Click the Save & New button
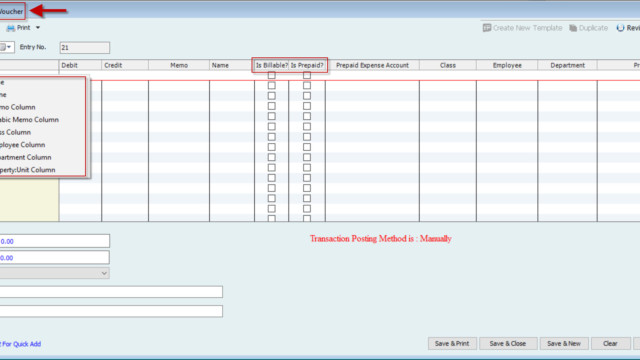Viewport: 640px width, 360px height. click(x=564, y=344)
